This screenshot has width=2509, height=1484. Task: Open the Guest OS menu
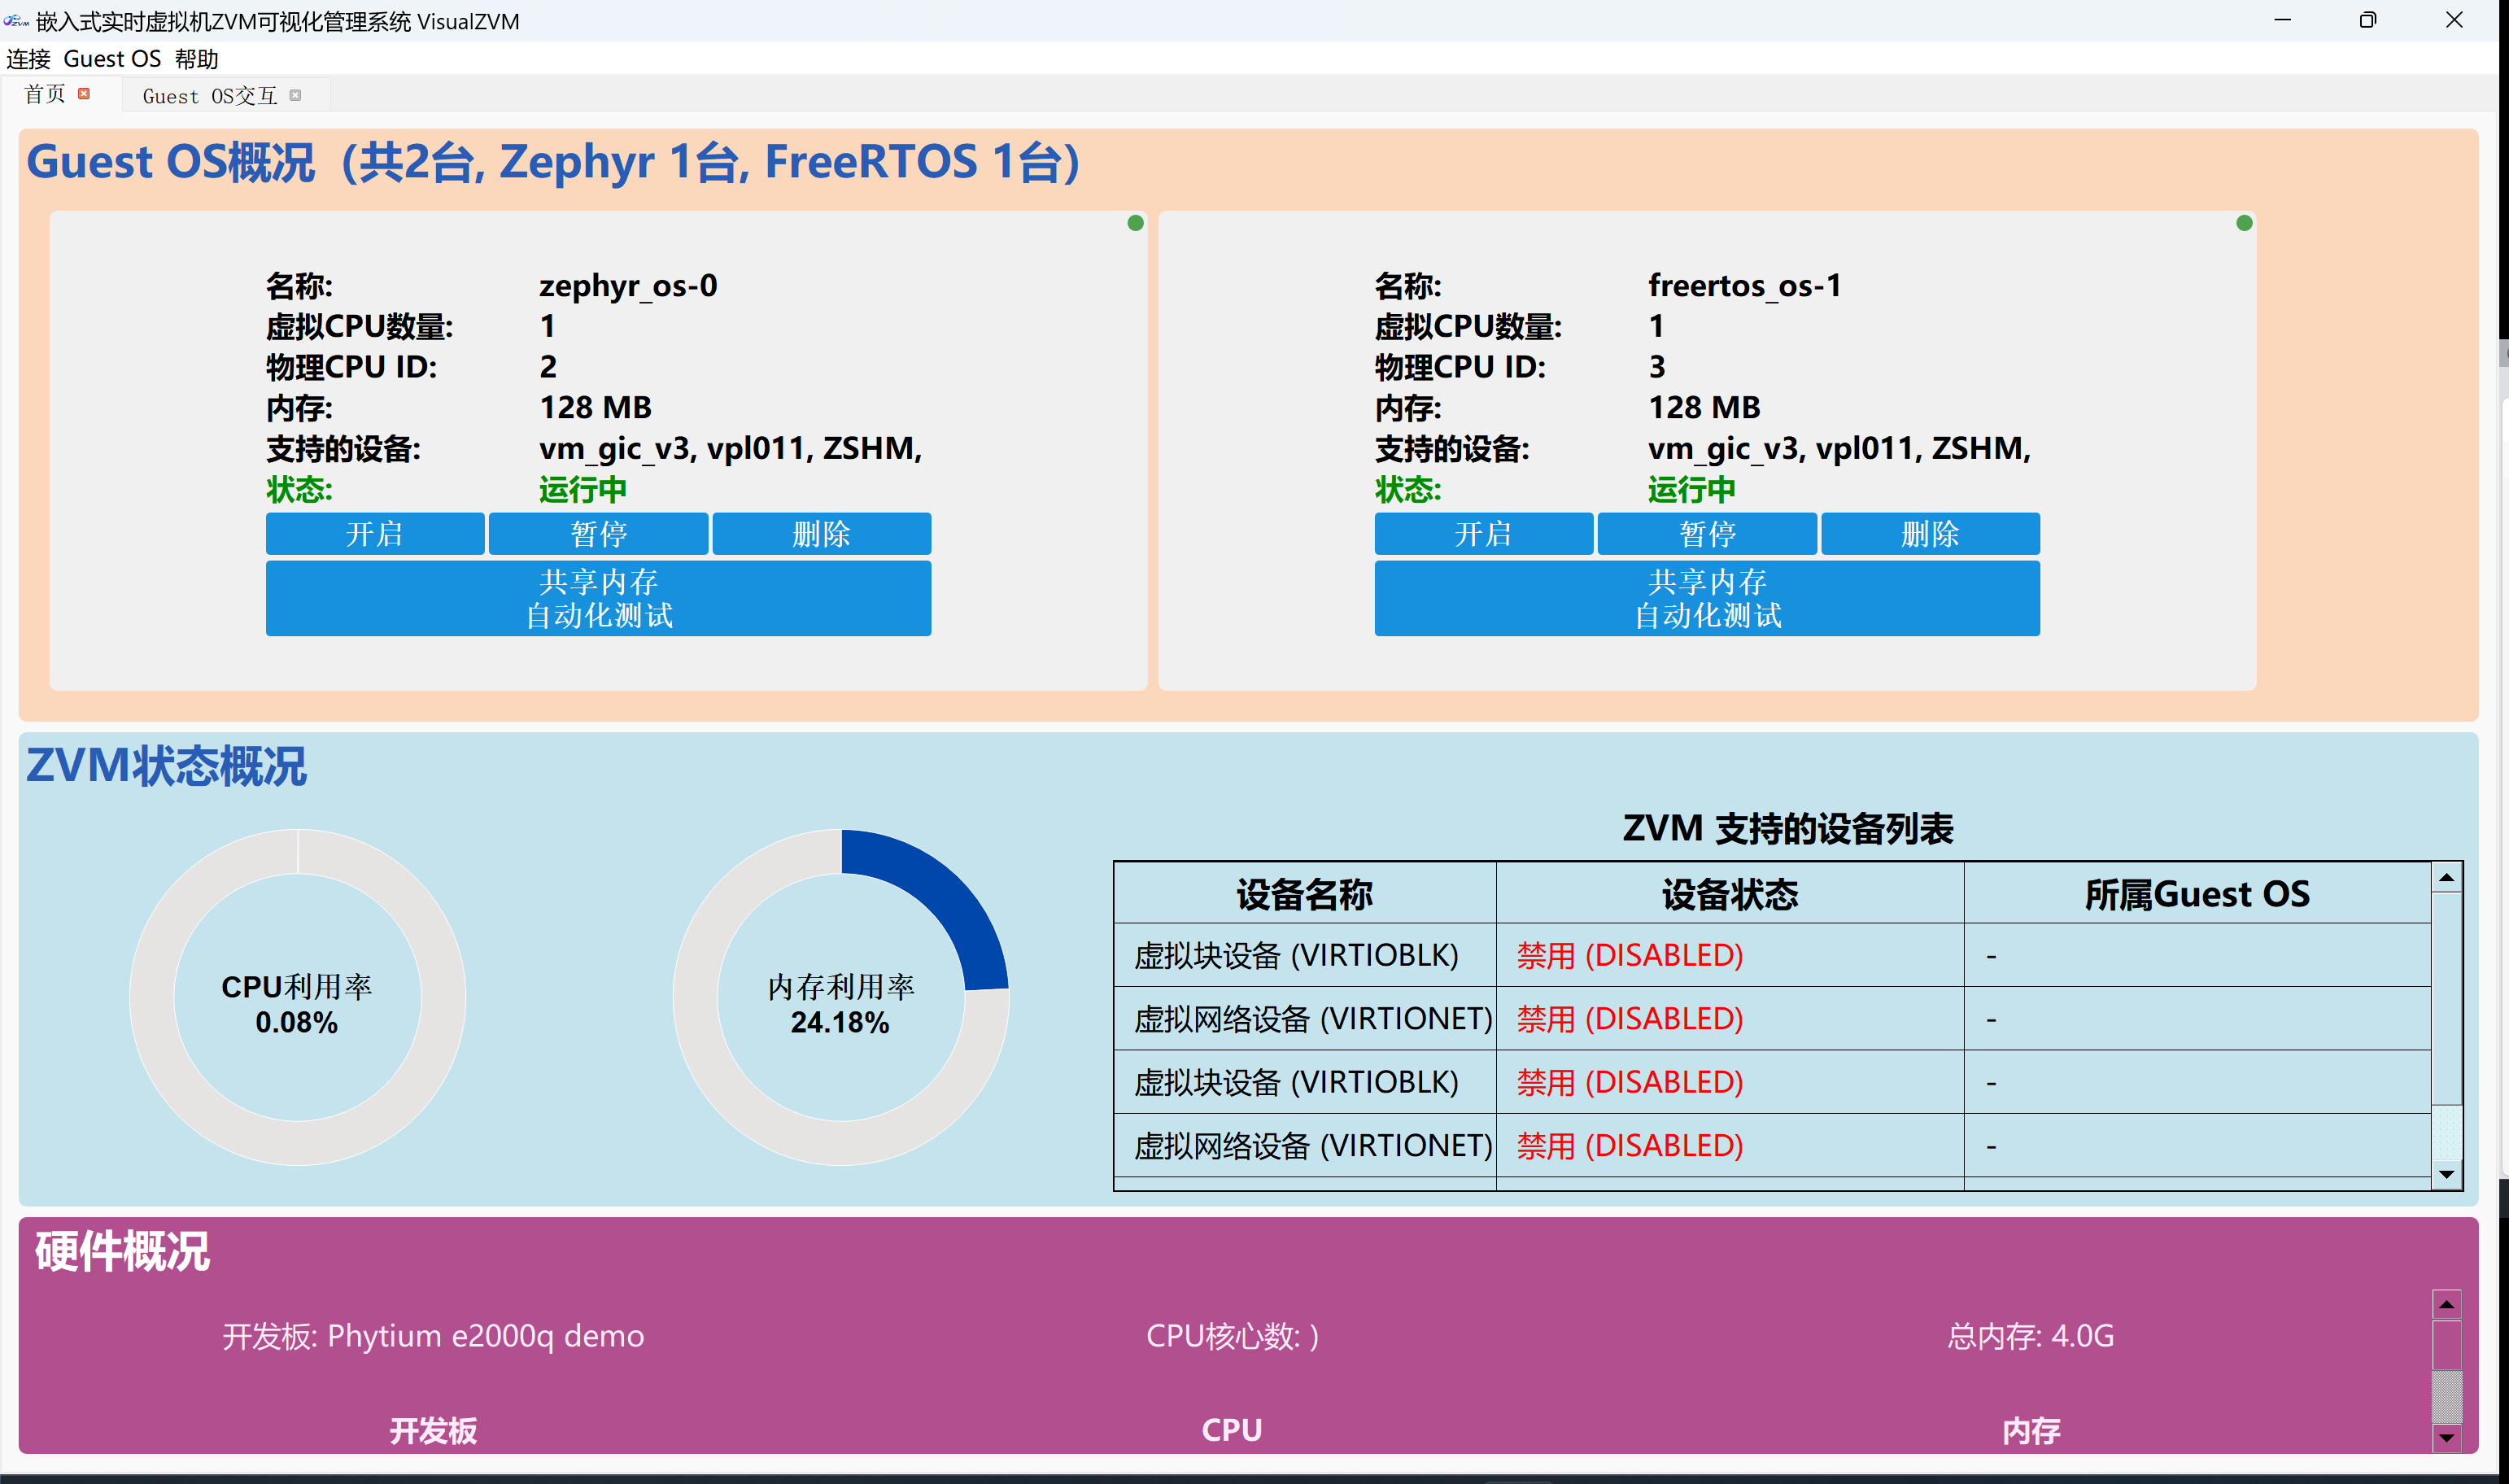pyautogui.click(x=112, y=59)
